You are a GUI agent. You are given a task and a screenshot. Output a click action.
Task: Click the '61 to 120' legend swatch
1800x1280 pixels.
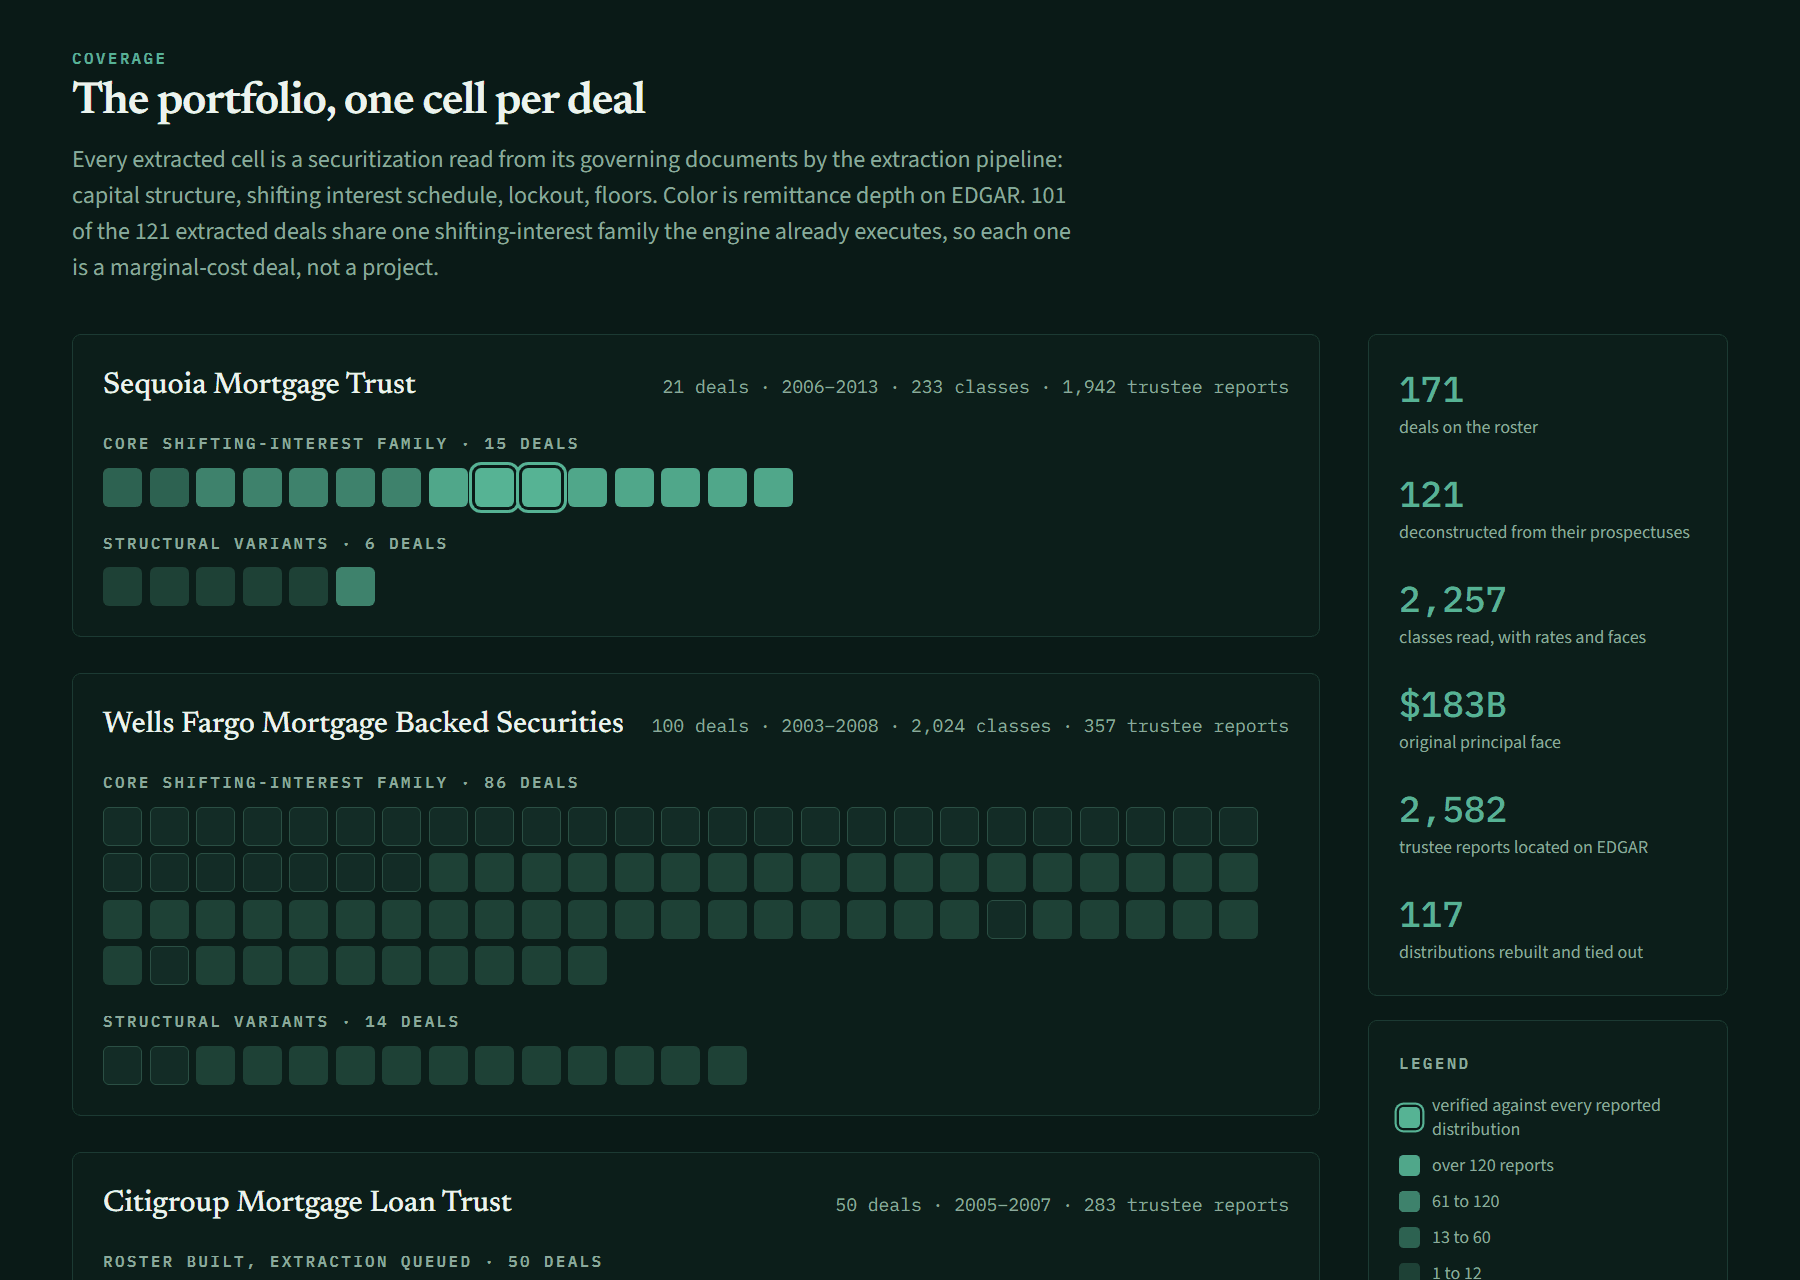[x=1409, y=1201]
